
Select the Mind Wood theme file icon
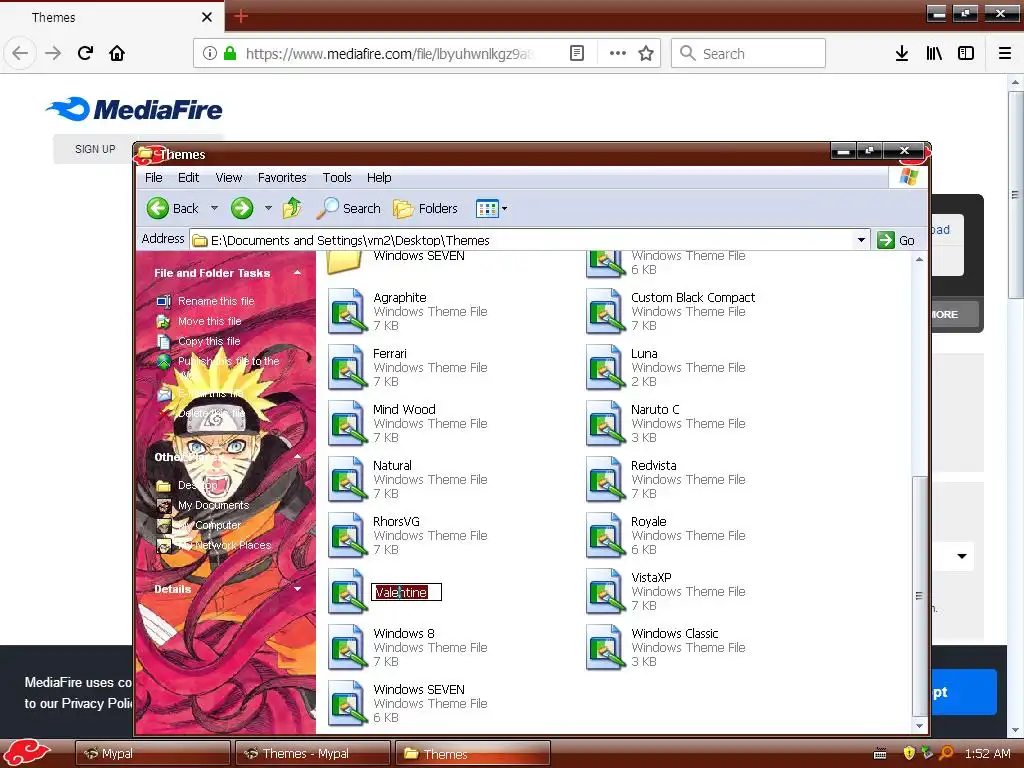347,424
